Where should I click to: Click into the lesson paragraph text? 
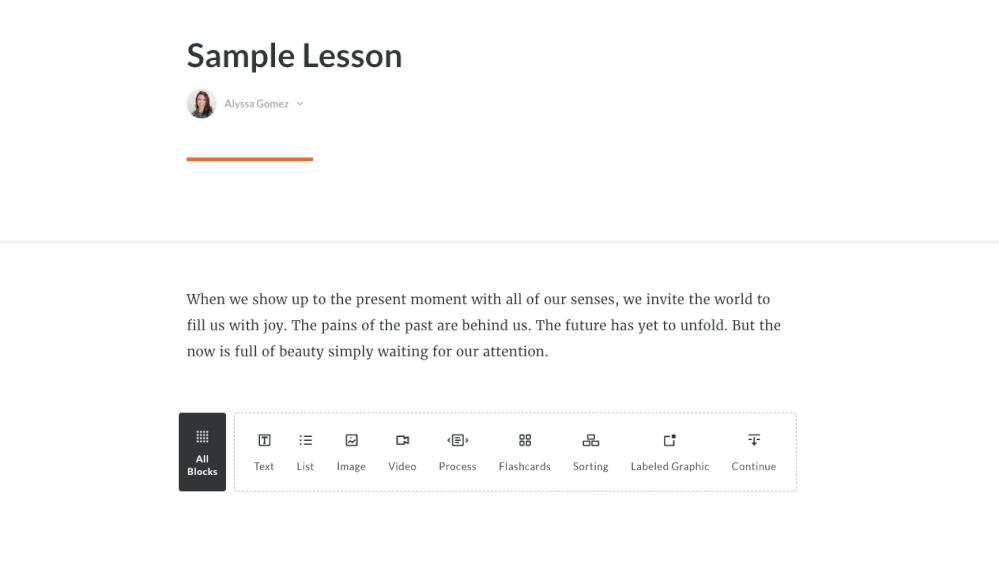pyautogui.click(x=484, y=325)
